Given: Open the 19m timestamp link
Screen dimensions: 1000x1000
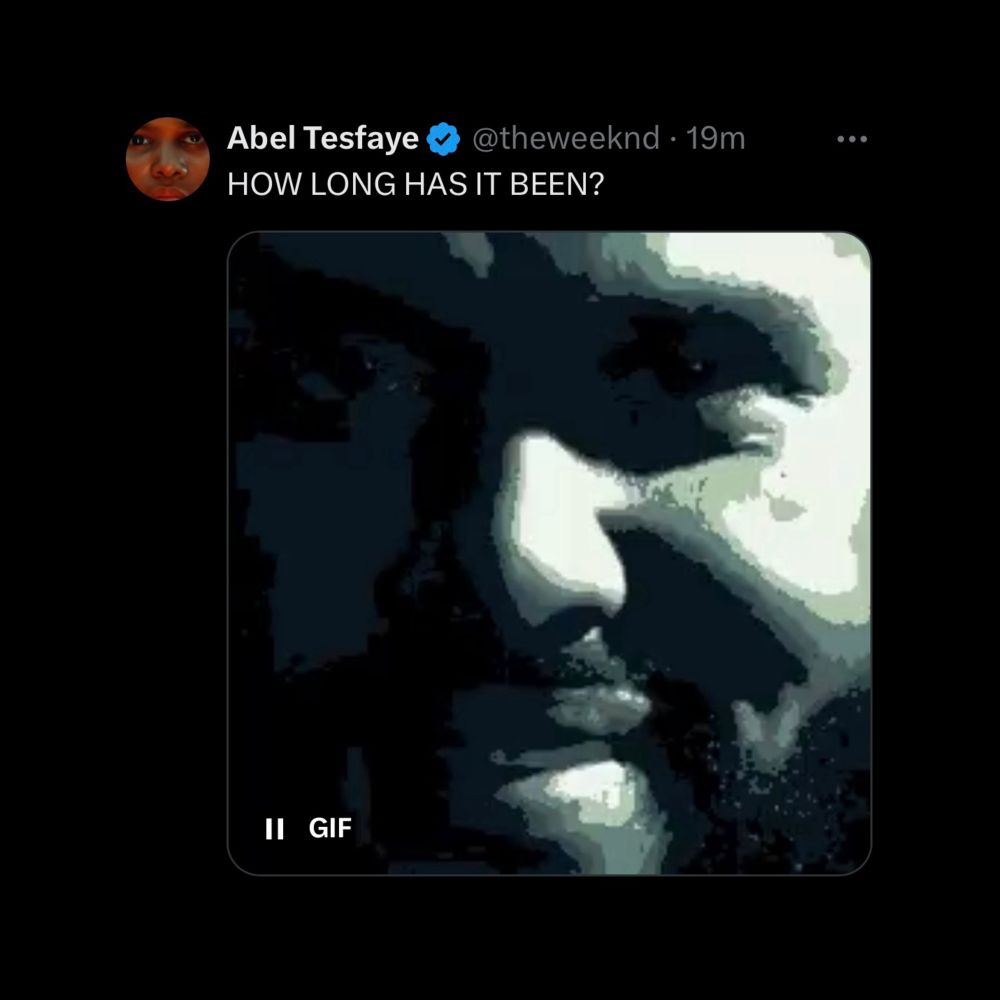Looking at the screenshot, I should click(715, 138).
